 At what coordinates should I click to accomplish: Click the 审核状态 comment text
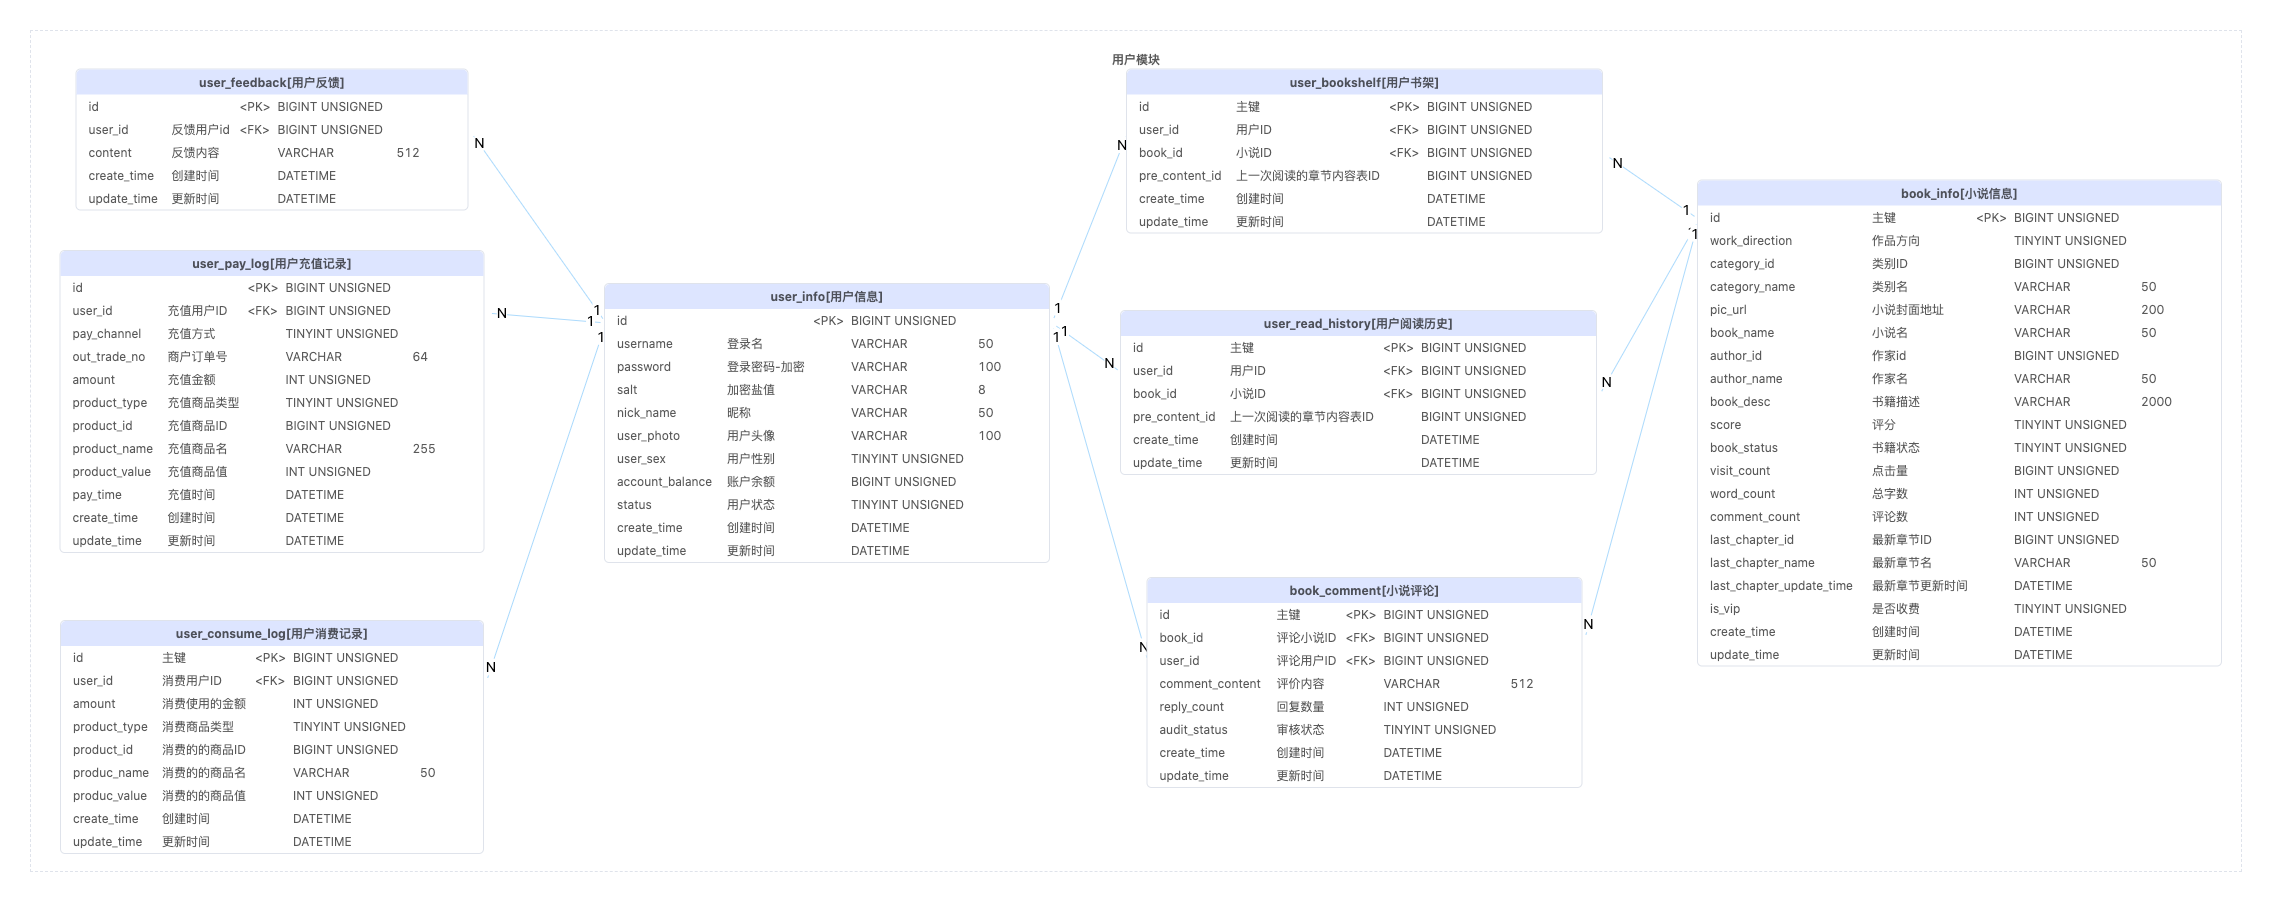1300,730
